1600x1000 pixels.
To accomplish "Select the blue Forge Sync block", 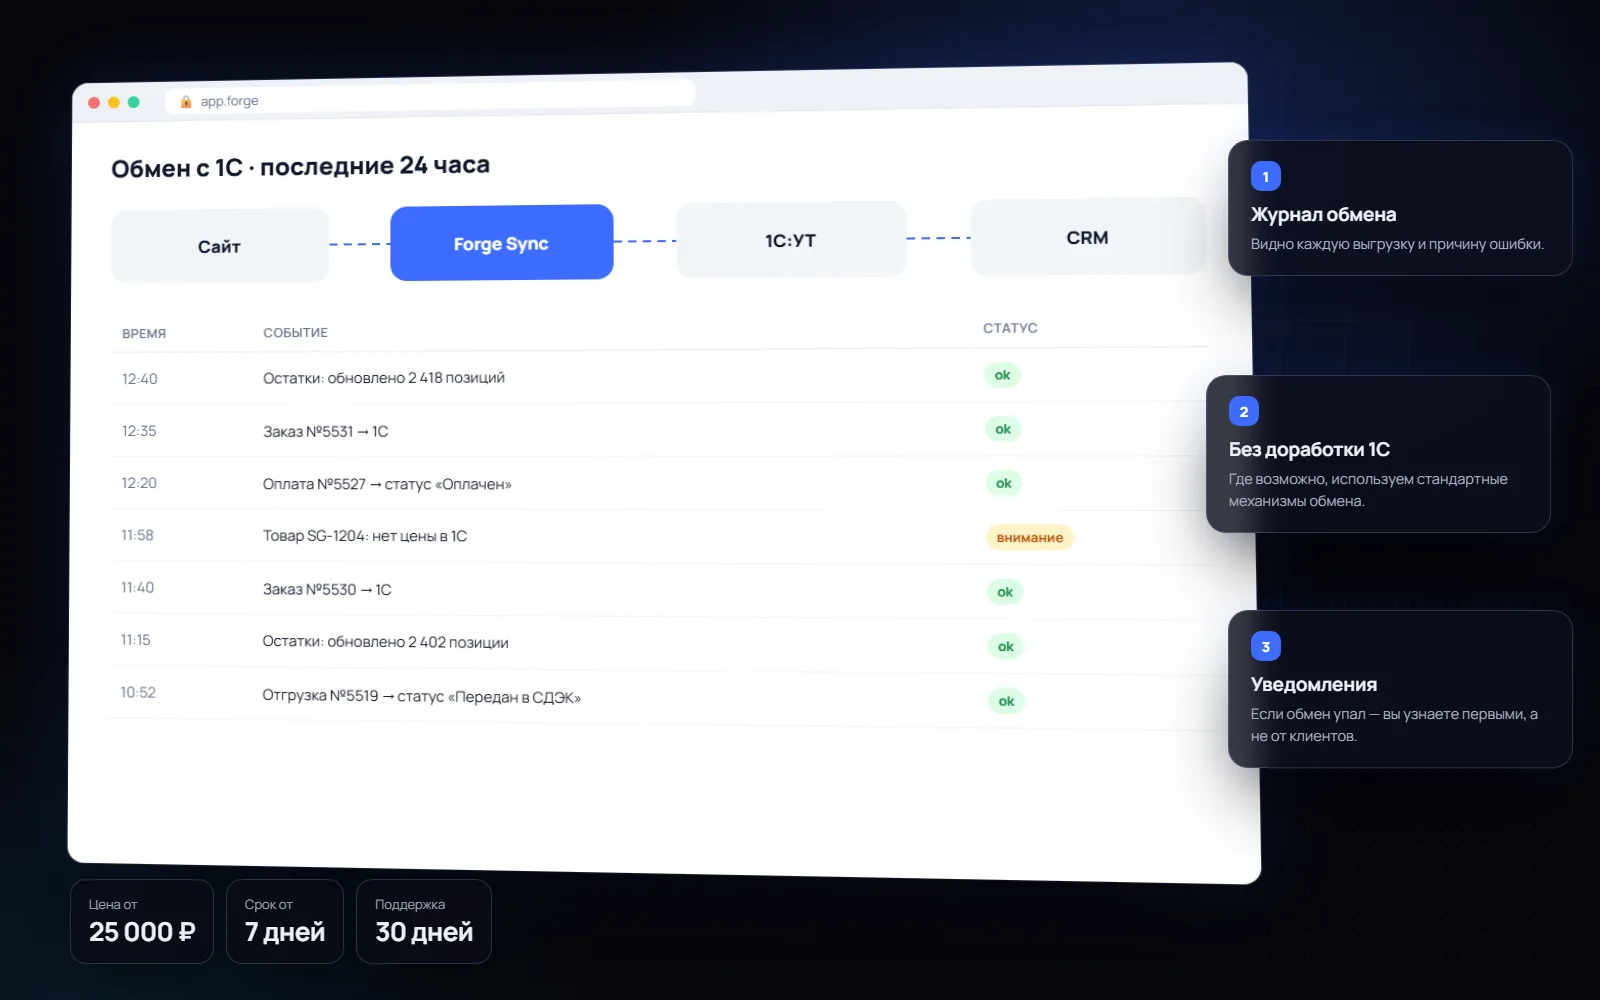I will click(501, 243).
